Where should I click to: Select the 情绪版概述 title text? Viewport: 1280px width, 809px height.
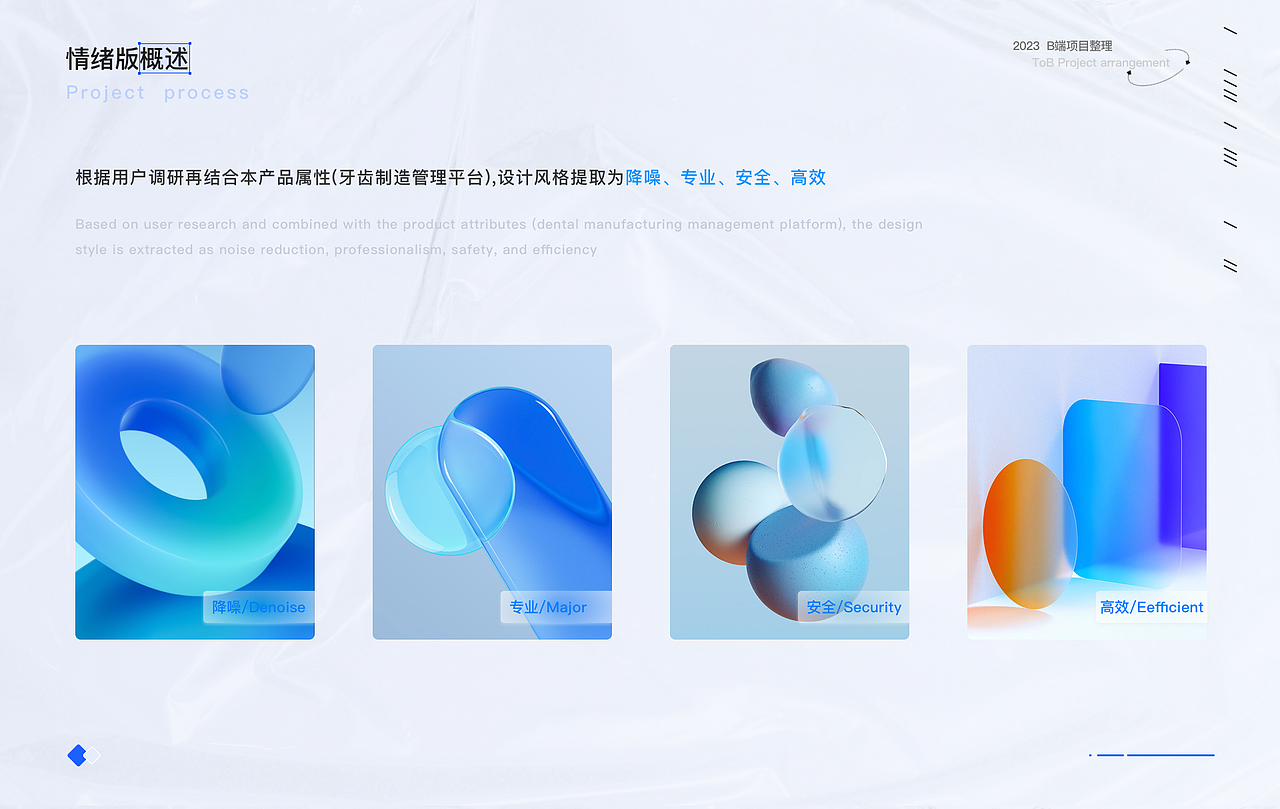(x=128, y=58)
